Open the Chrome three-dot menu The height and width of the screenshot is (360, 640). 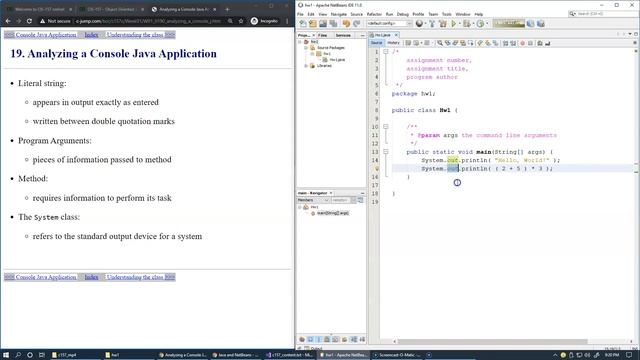tap(287, 21)
